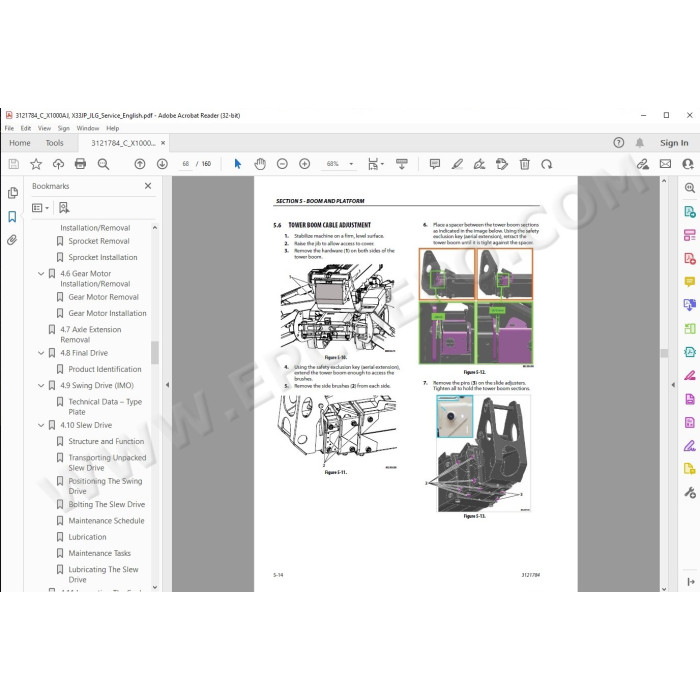
Task: Open the View menu
Action: [x=44, y=128]
